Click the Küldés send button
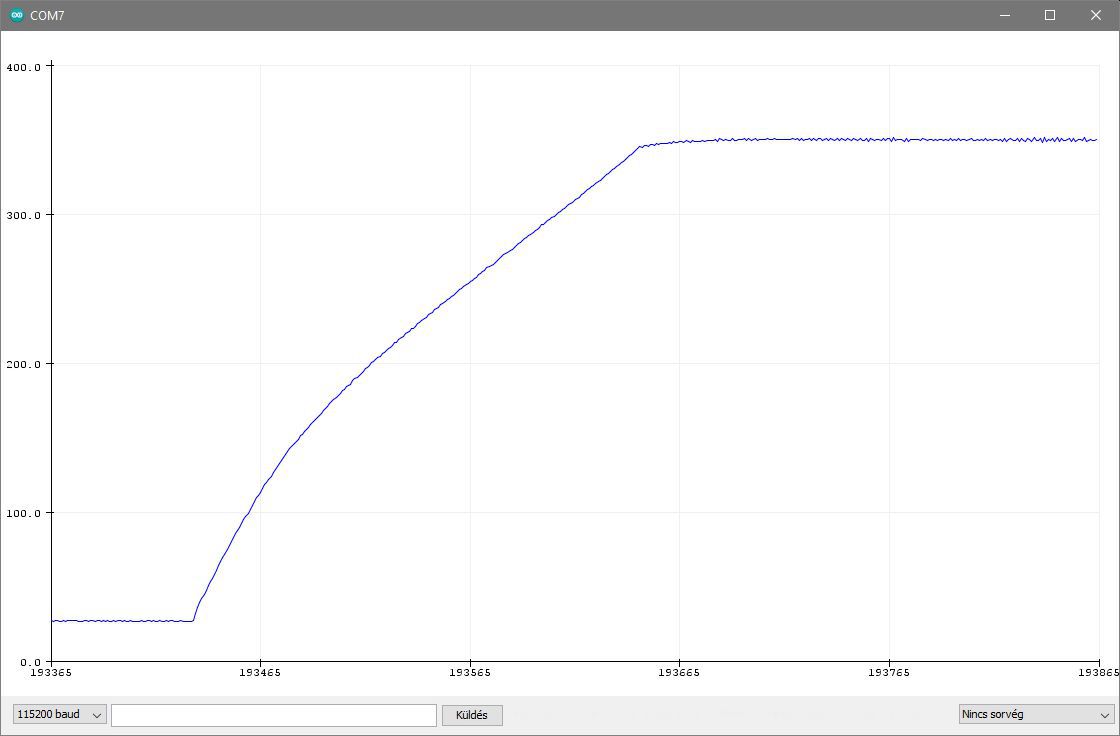 tap(472, 715)
